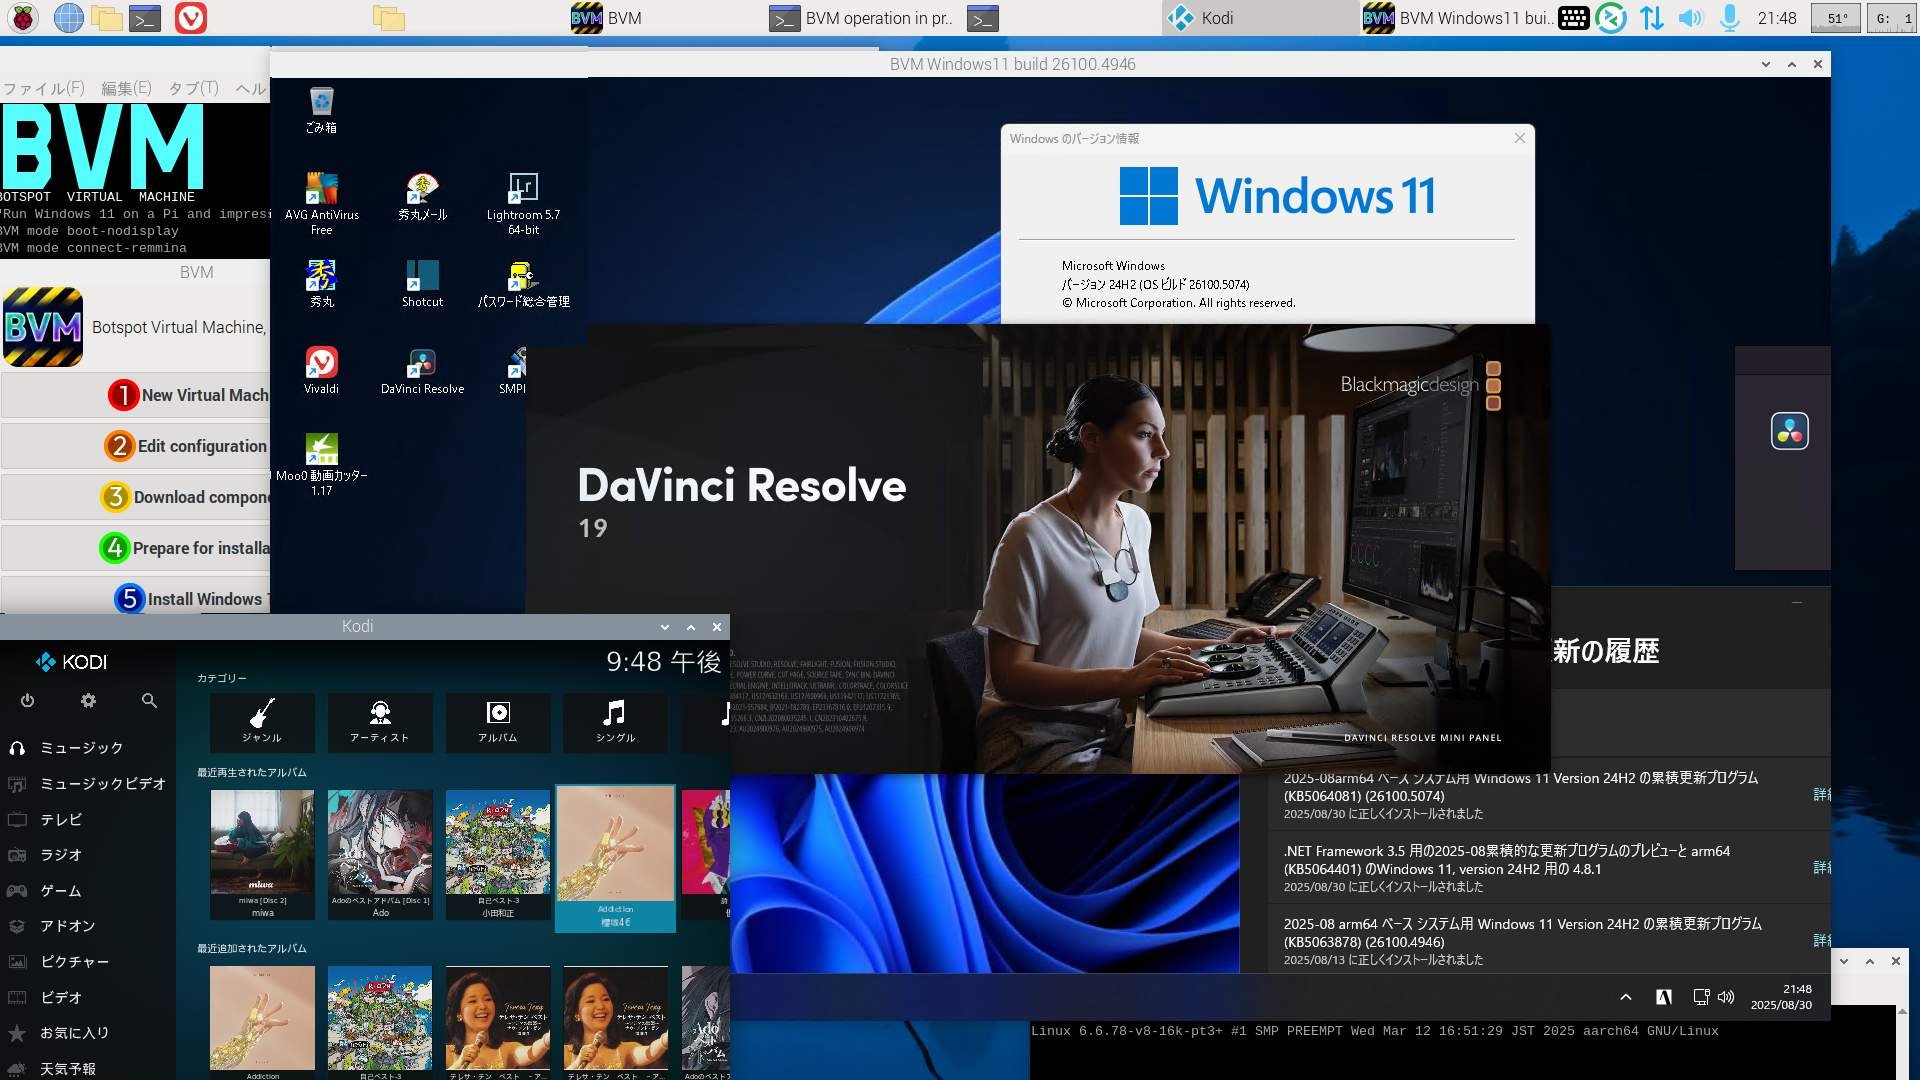
Task: Select ミュージック in the Kodi sidebar
Action: click(88, 748)
